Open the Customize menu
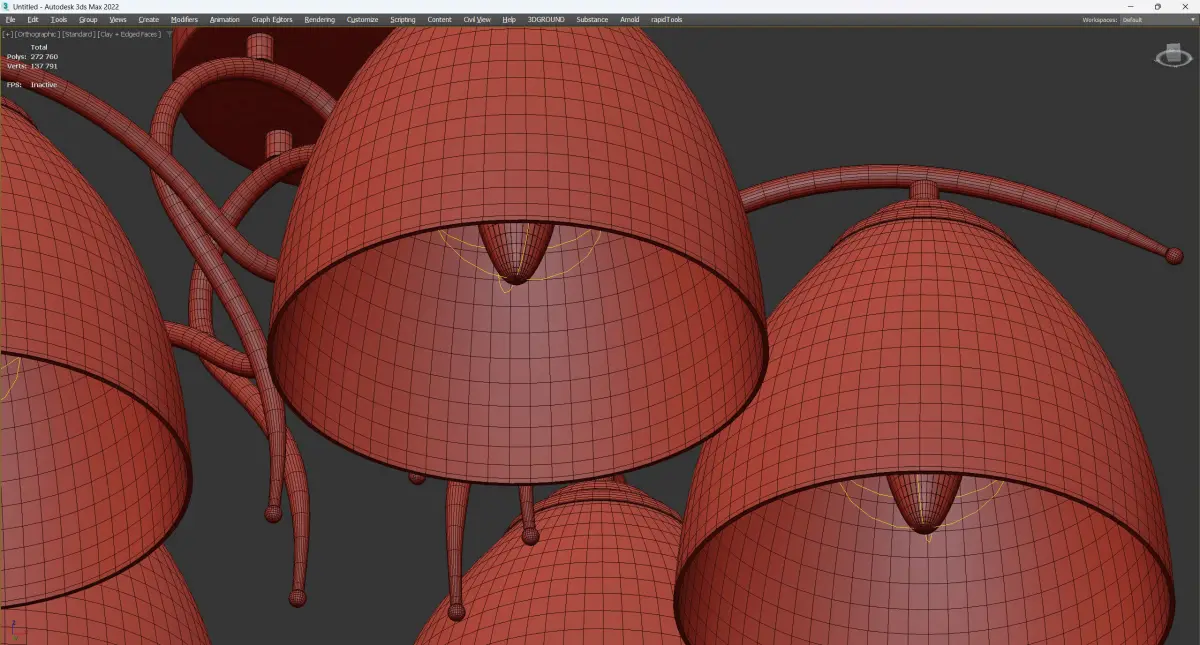 tap(363, 19)
